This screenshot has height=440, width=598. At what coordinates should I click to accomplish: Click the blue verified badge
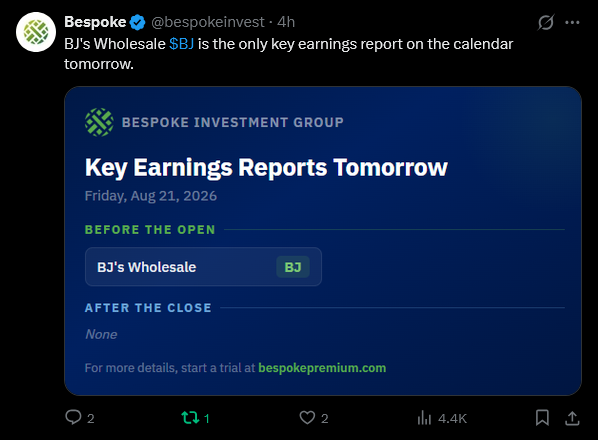(x=137, y=22)
